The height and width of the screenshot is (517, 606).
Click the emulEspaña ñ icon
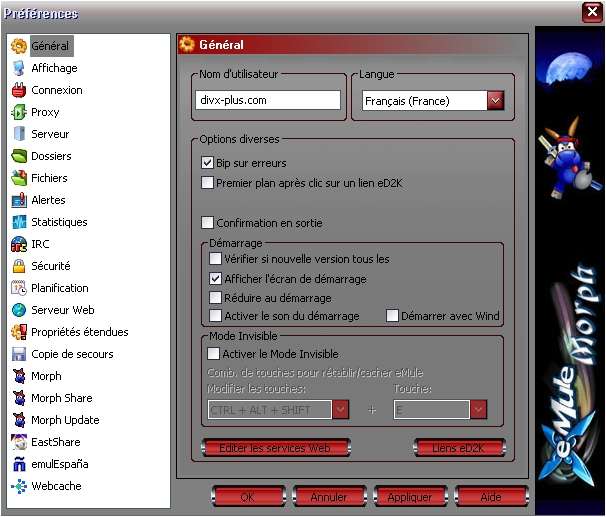click(x=19, y=464)
